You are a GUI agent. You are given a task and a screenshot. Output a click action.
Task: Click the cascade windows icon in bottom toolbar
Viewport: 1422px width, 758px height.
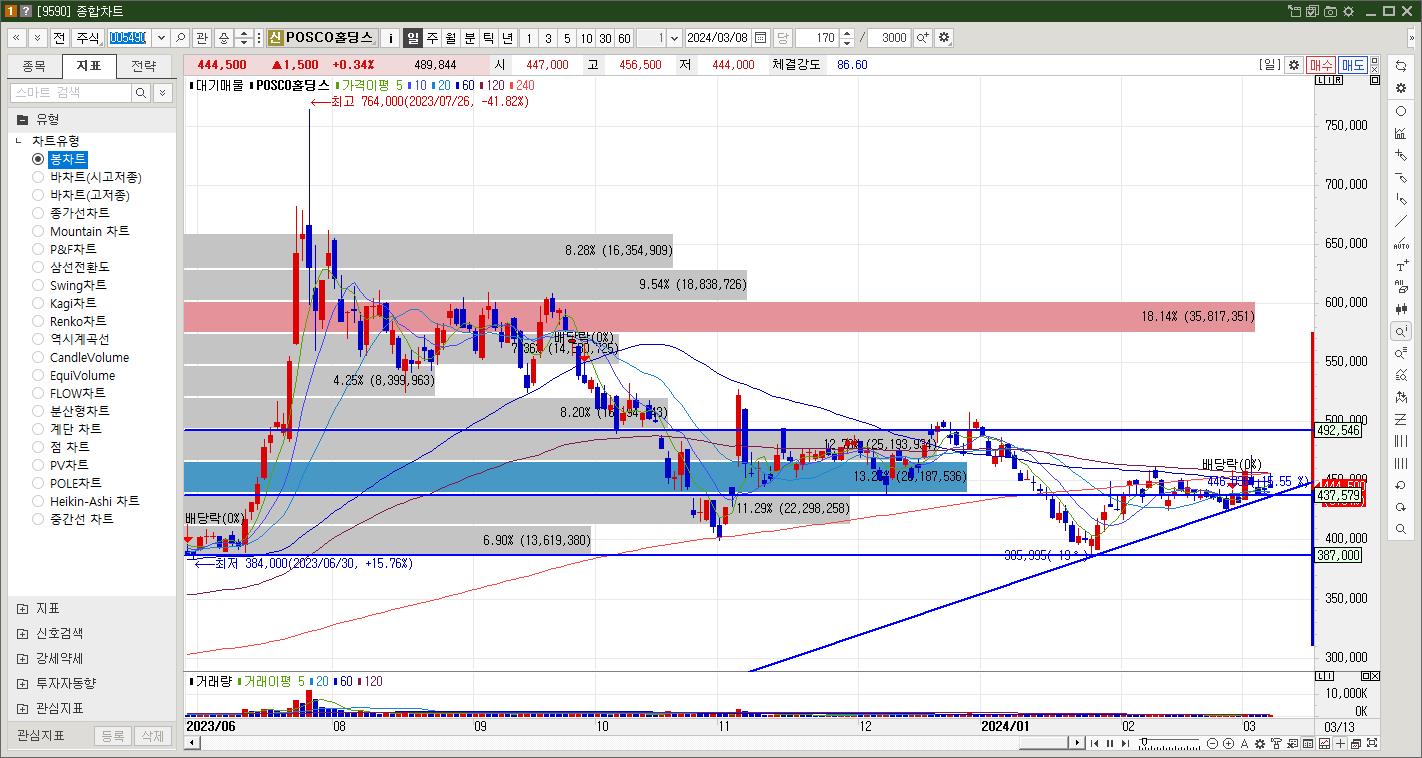[x=1357, y=743]
